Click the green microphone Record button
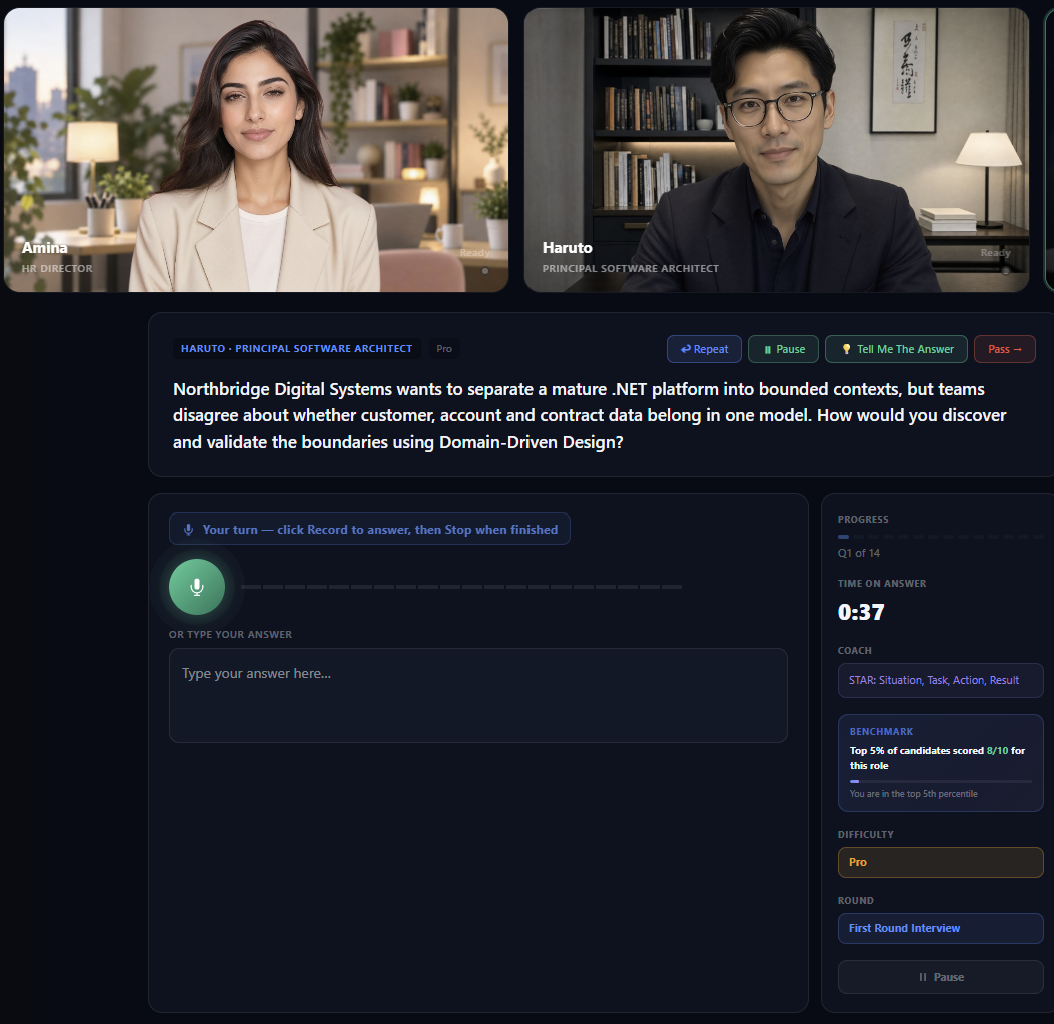Screen dimensions: 1054x1024 click(197, 587)
